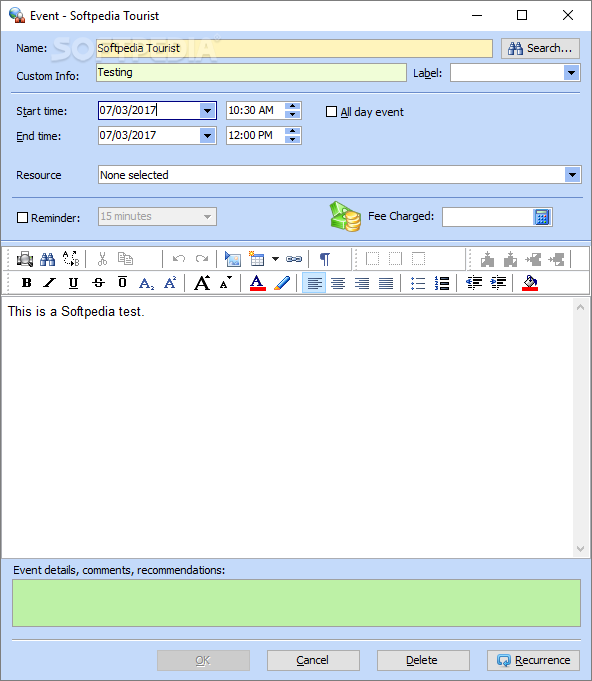
Task: Toggle bold formatting
Action: click(26, 283)
